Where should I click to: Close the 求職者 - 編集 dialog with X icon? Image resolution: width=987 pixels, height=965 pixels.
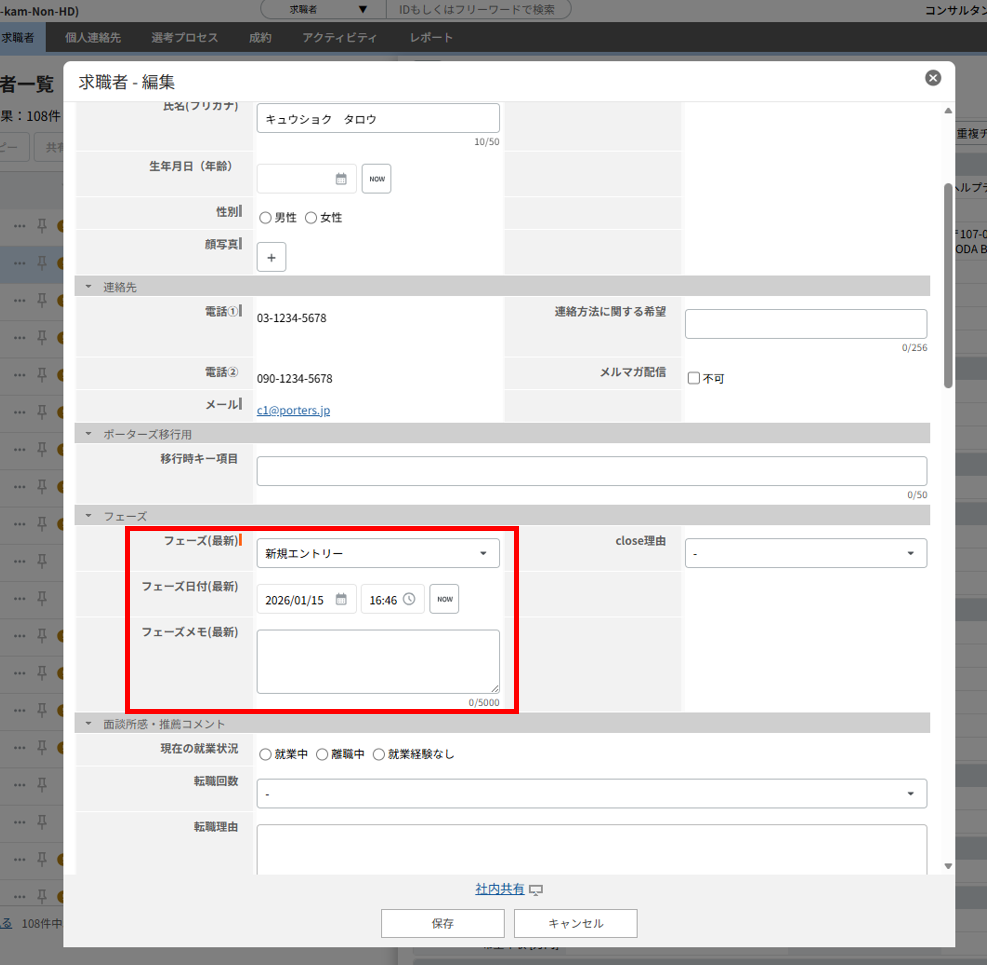tap(932, 78)
